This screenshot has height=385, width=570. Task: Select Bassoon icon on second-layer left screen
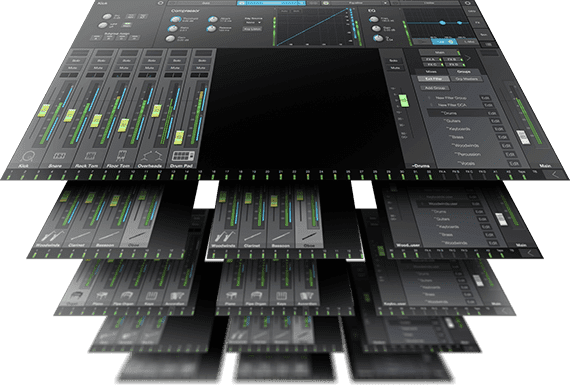click(x=109, y=236)
